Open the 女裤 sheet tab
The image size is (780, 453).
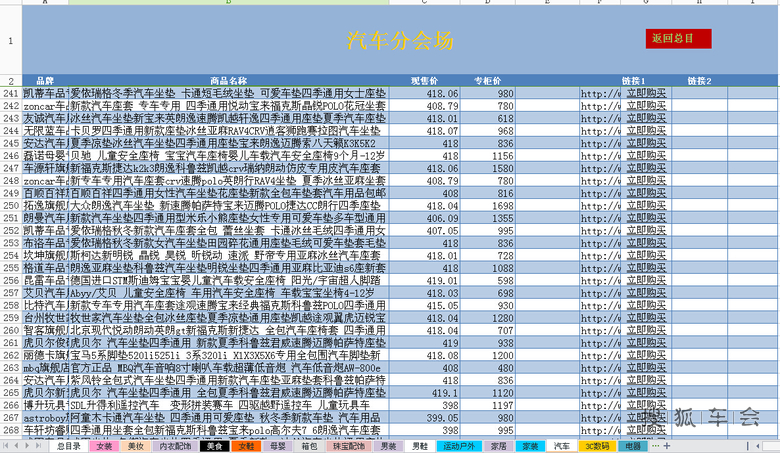pos(104,446)
